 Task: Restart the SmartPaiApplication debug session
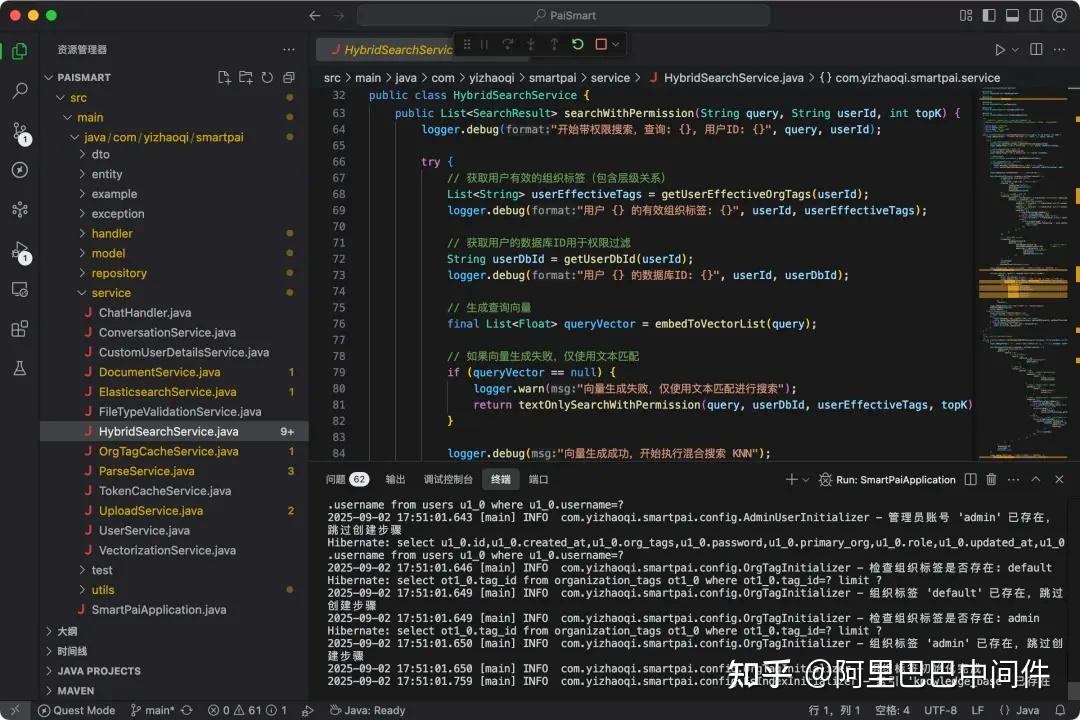click(x=577, y=44)
